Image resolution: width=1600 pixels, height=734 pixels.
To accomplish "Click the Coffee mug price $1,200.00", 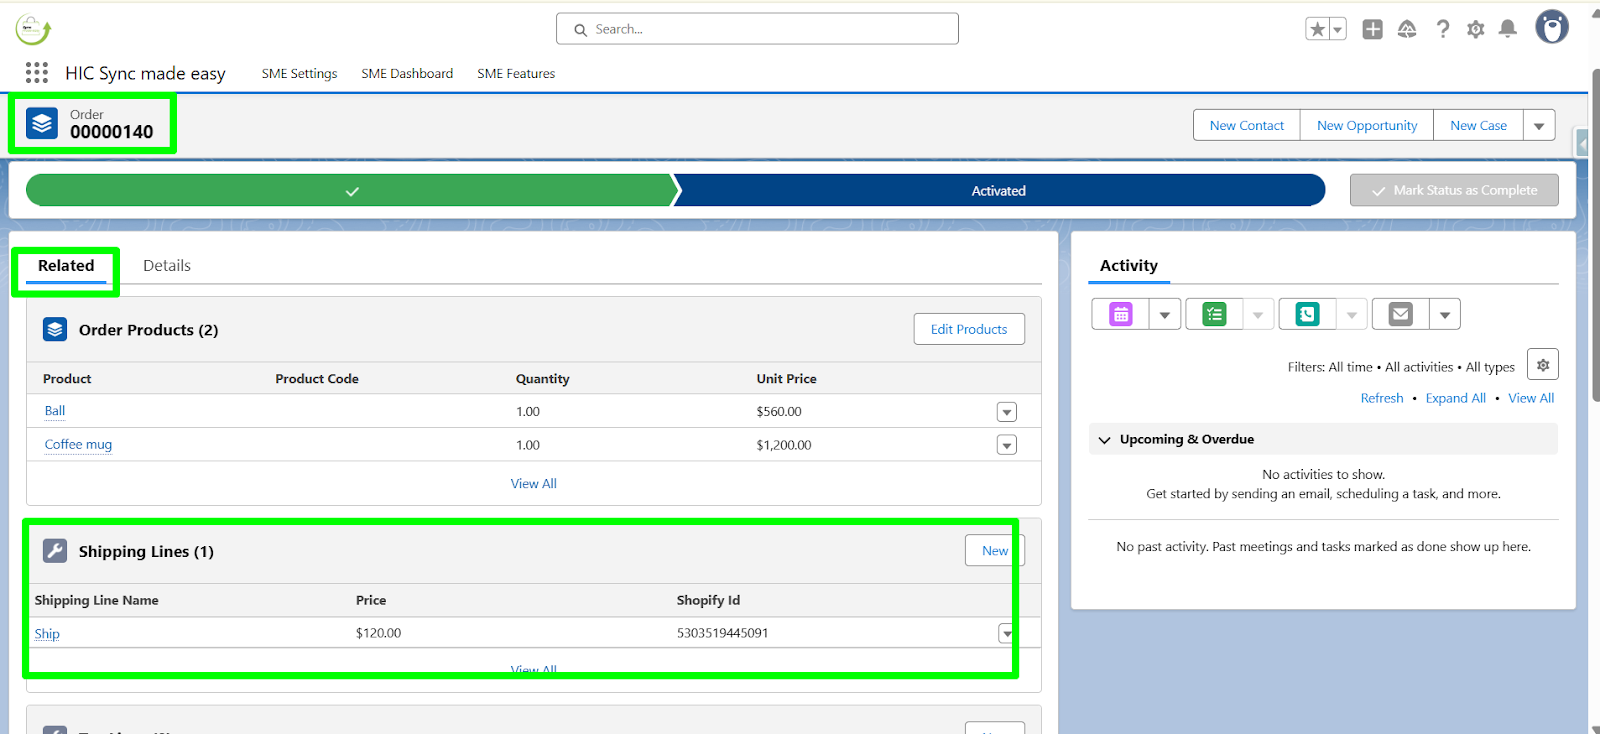I will click(784, 445).
